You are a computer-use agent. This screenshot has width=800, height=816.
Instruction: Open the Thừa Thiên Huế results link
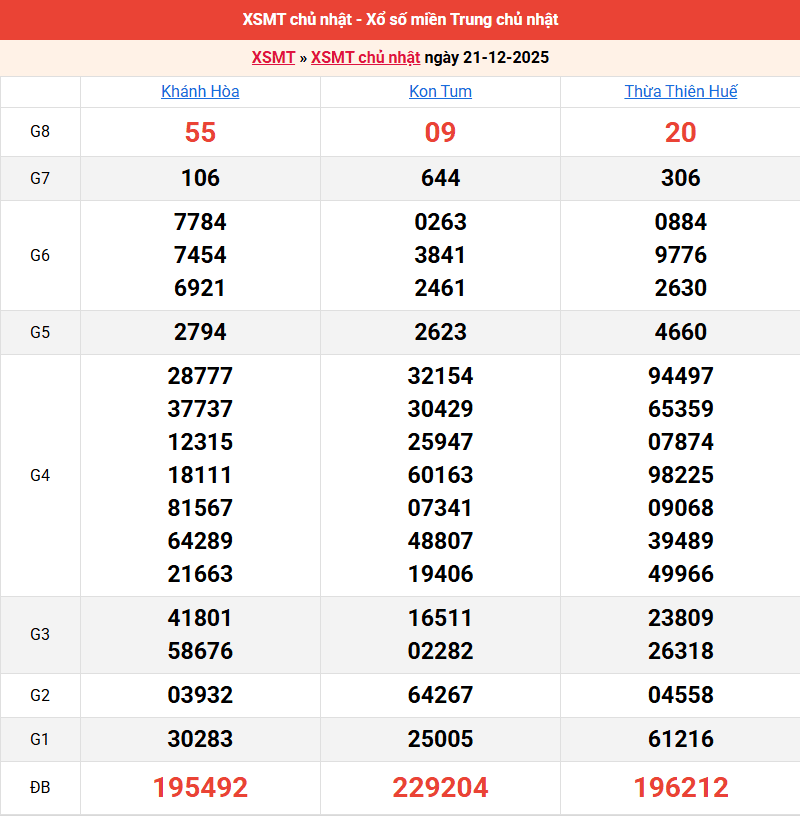(681, 91)
